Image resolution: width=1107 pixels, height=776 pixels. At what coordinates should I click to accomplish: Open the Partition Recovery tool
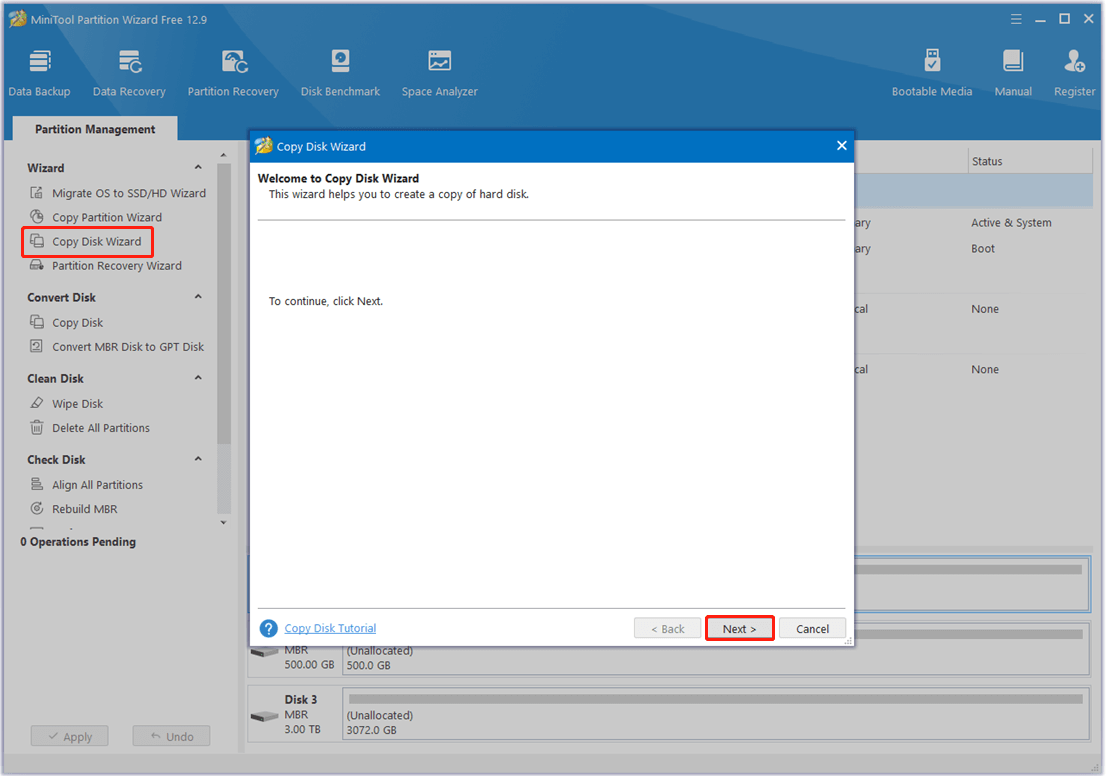tap(233, 73)
